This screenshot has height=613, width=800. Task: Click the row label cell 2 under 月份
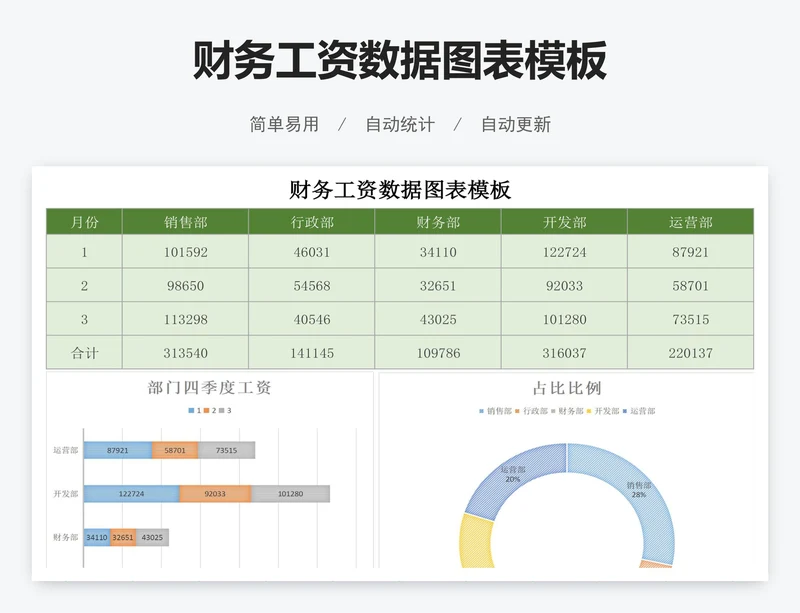coord(84,285)
